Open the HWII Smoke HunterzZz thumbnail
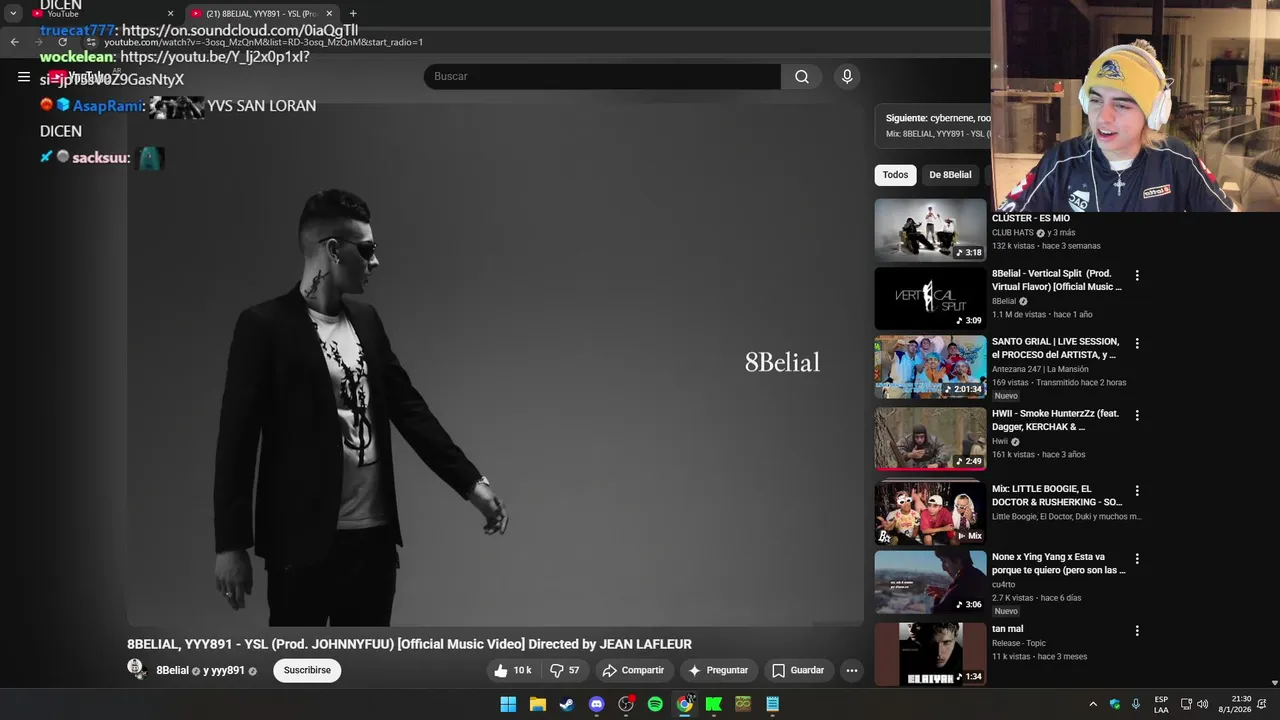 [930, 438]
